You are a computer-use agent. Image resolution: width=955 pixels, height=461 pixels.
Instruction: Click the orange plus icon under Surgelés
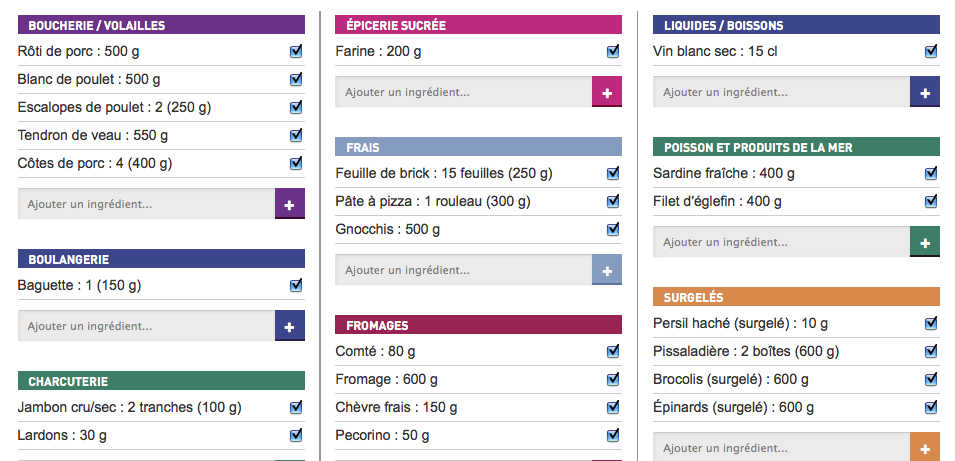(x=925, y=448)
